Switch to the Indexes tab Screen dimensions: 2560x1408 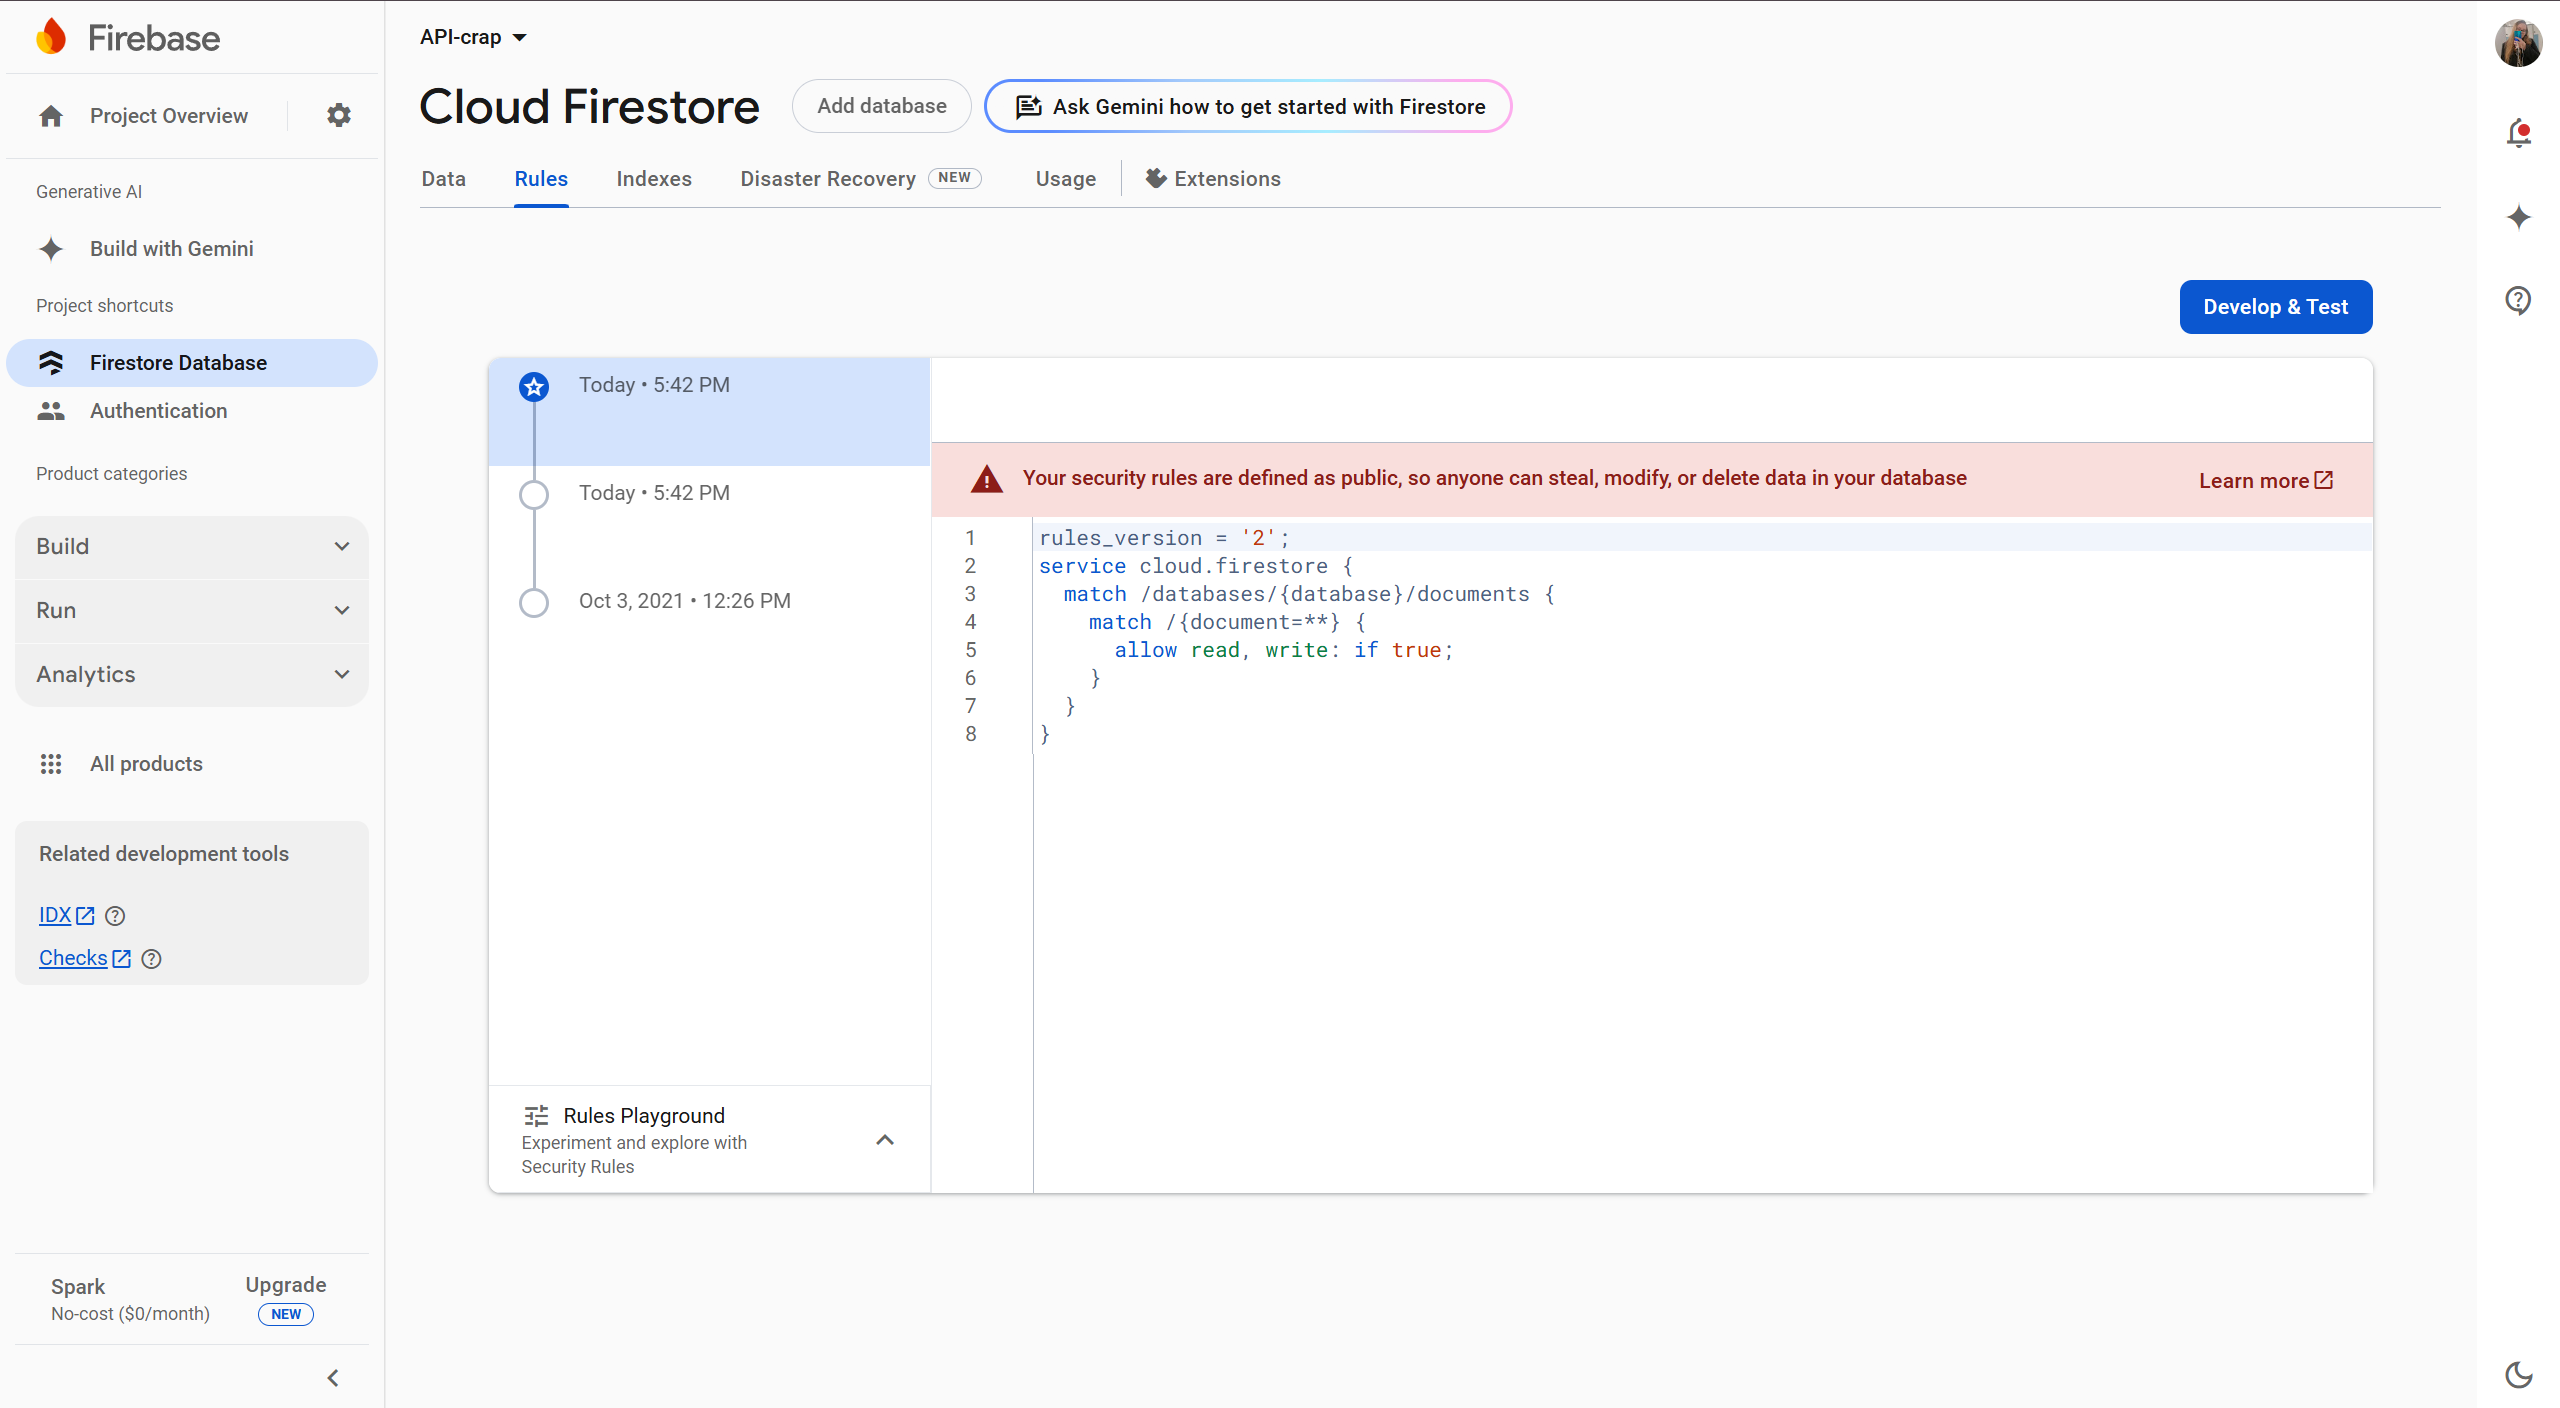click(654, 179)
